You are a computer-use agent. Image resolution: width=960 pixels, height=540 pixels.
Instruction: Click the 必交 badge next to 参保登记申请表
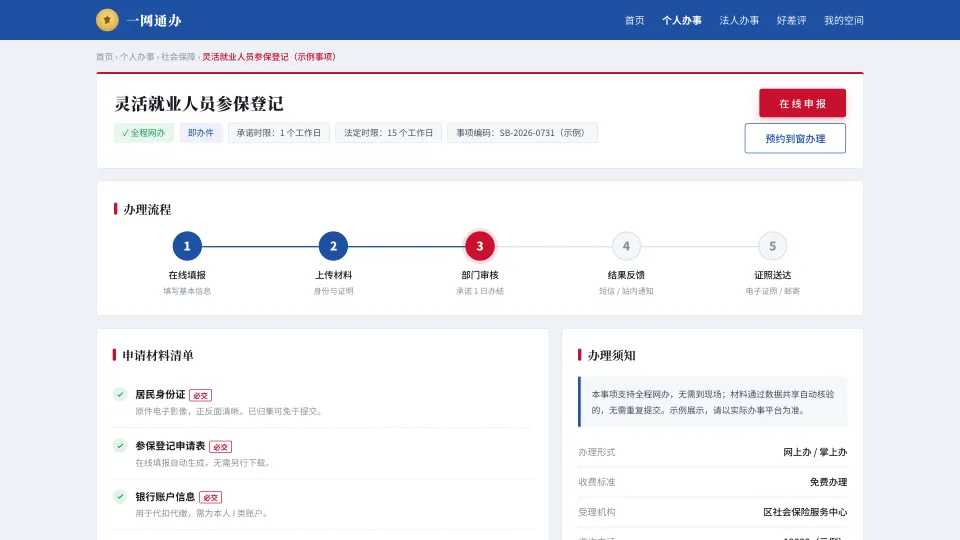pyautogui.click(x=220, y=447)
